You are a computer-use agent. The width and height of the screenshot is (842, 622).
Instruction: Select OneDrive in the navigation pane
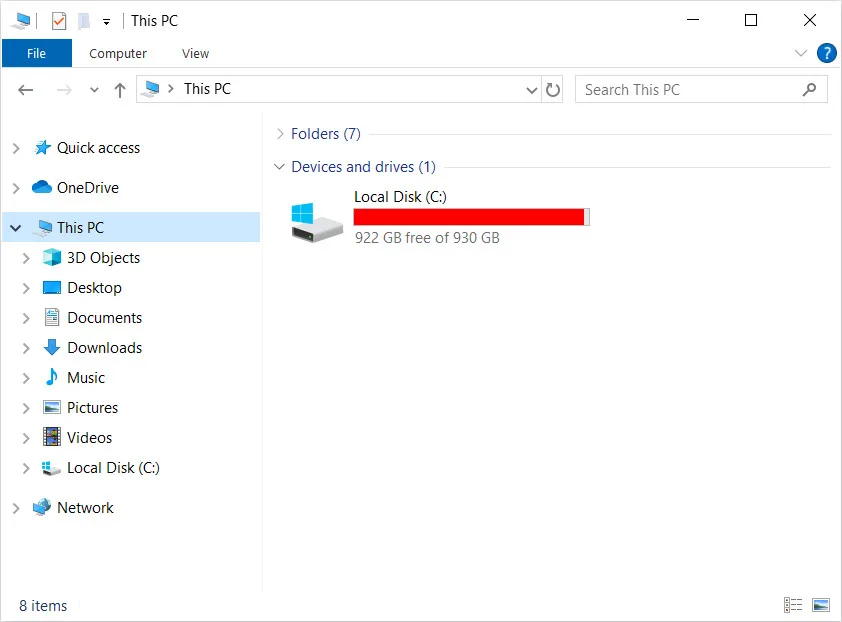coord(88,187)
